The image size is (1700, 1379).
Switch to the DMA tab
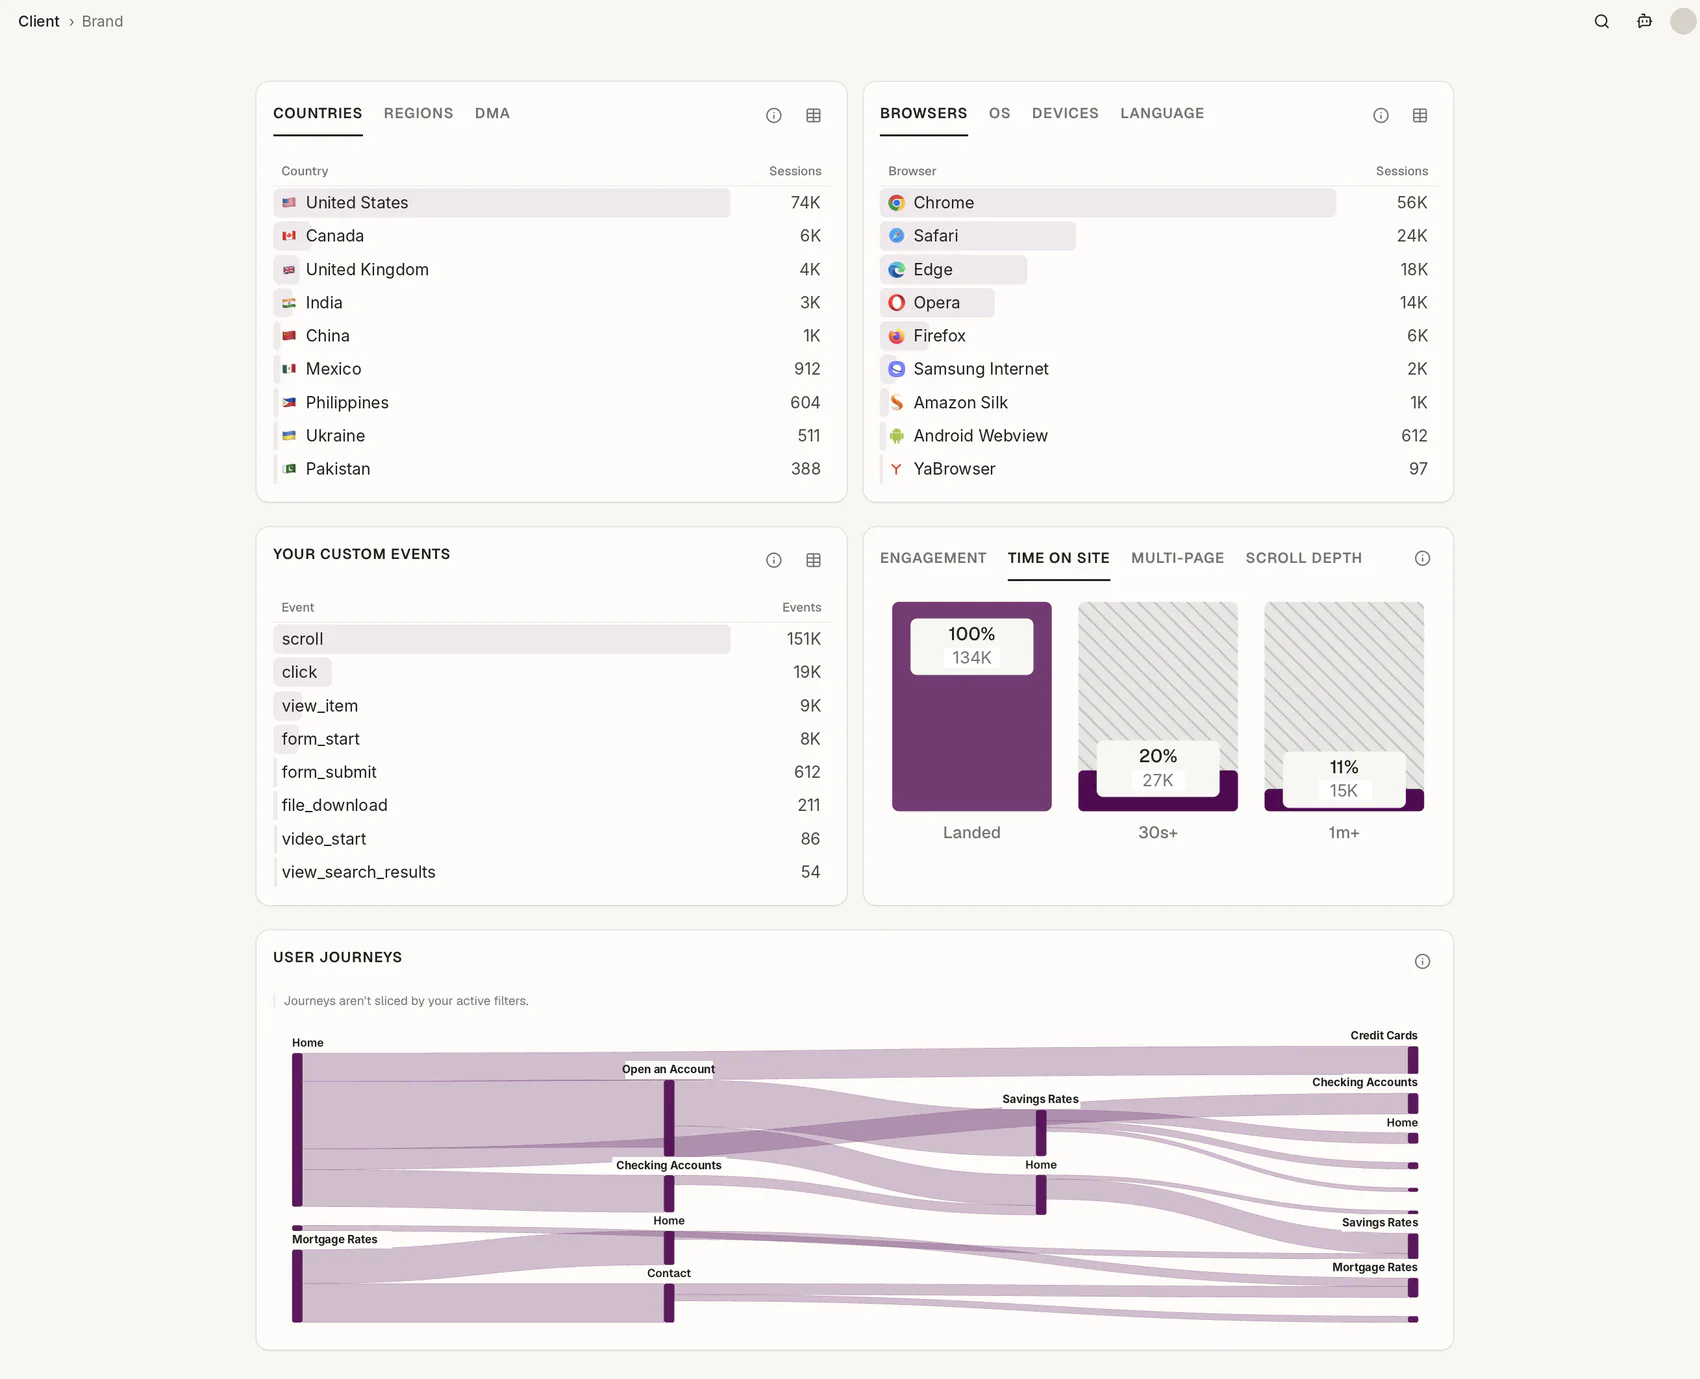pyautogui.click(x=492, y=113)
